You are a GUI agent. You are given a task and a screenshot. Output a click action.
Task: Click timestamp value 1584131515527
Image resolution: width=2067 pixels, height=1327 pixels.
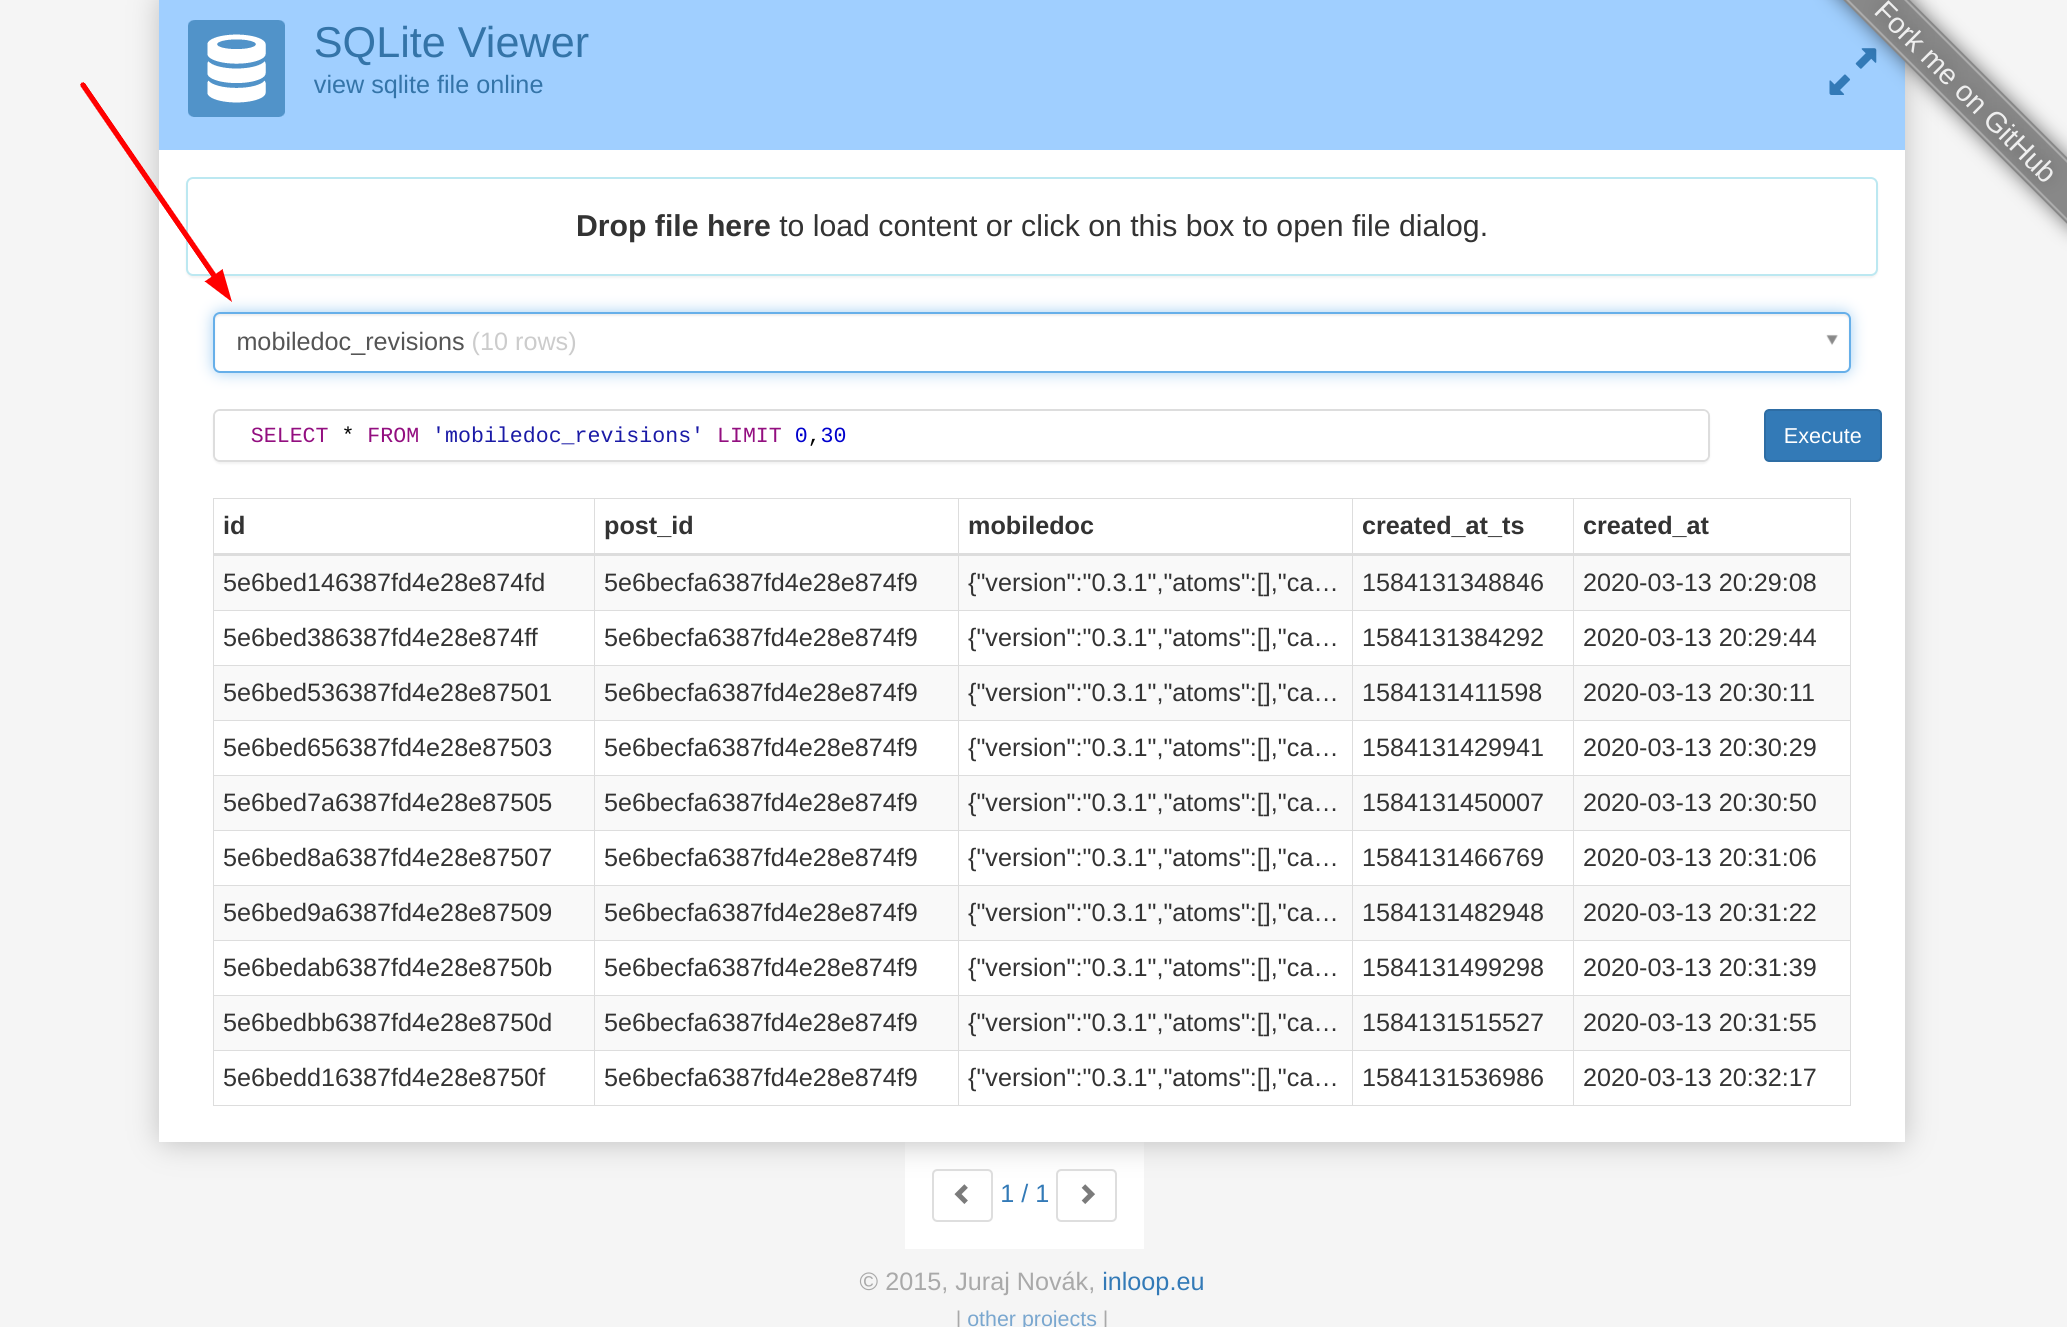point(1462,1023)
